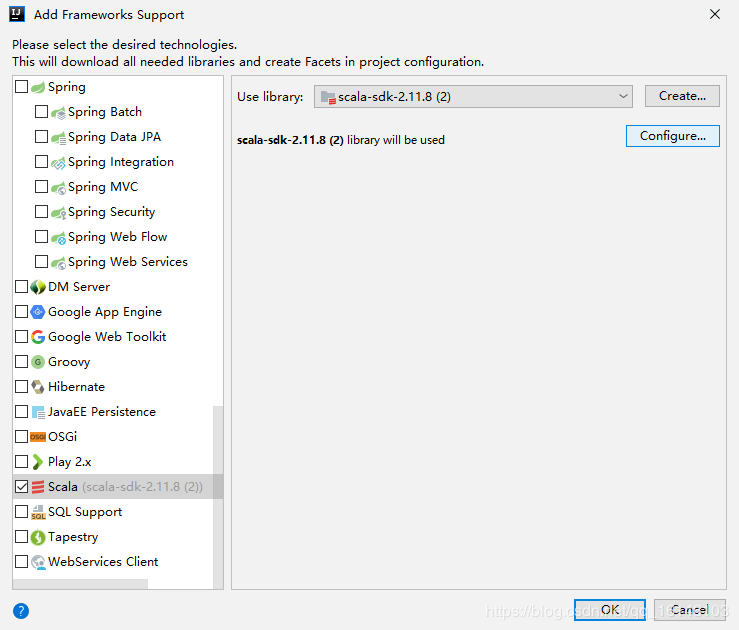Click the Configure... button

(x=673, y=136)
